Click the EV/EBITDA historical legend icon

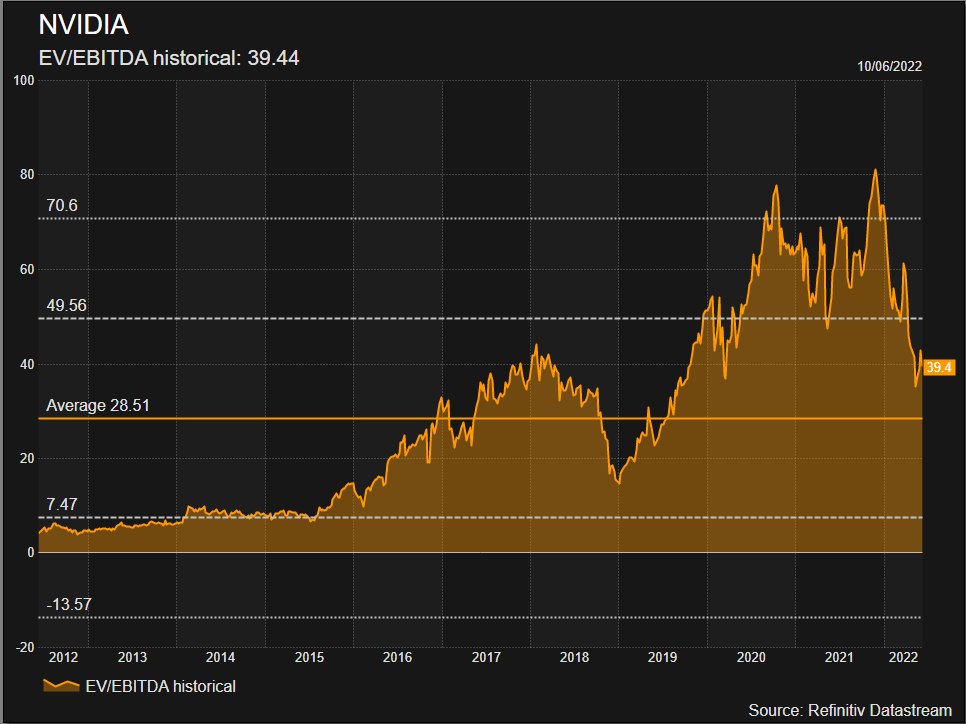coord(61,685)
